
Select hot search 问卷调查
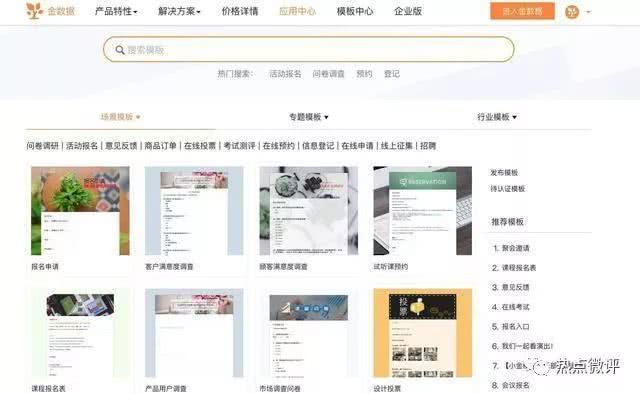coord(329,74)
